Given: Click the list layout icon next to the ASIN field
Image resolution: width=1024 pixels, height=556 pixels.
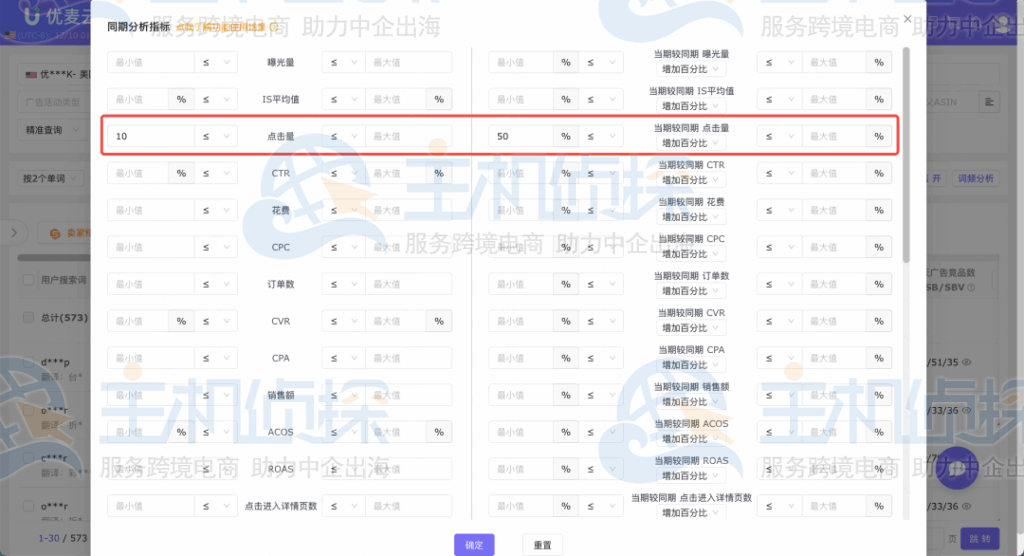Looking at the screenshot, I should (989, 101).
